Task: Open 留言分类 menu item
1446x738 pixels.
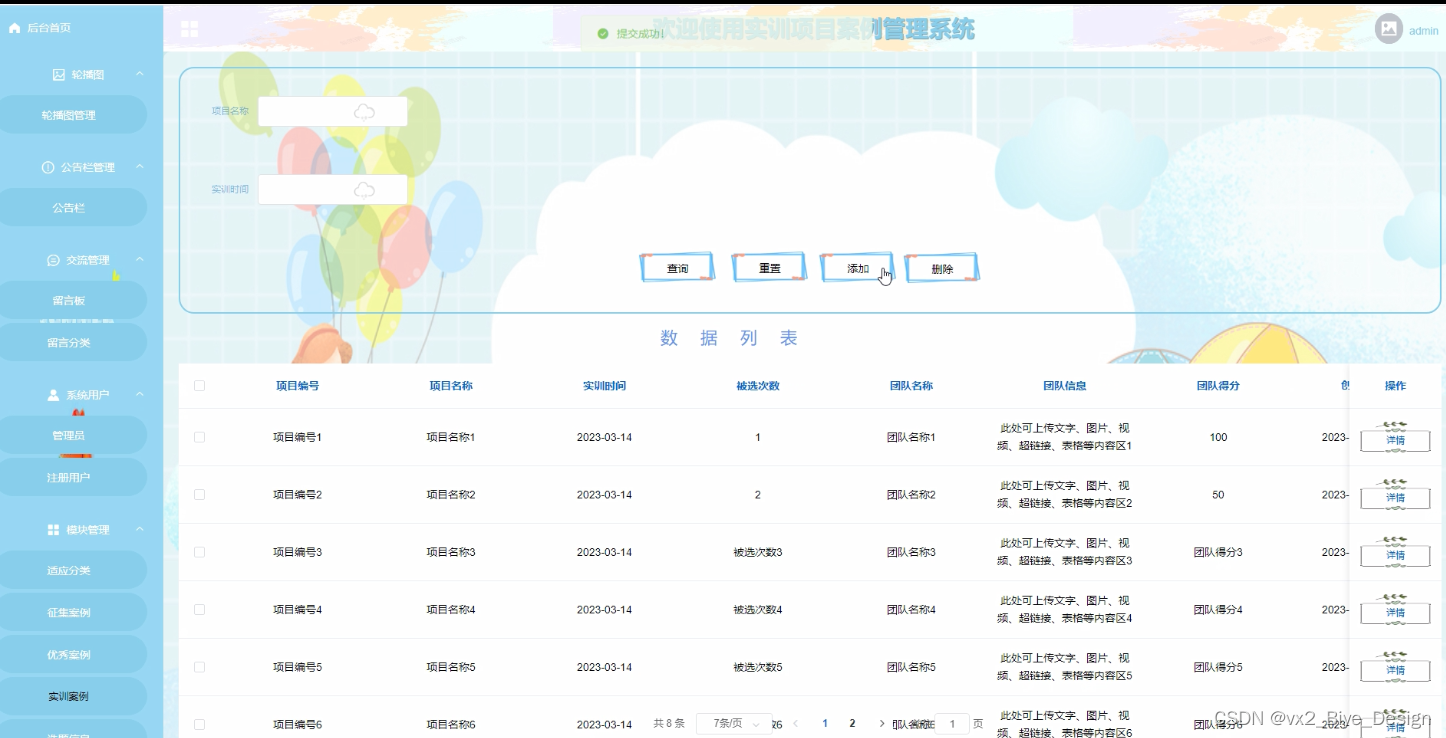Action: [70, 342]
